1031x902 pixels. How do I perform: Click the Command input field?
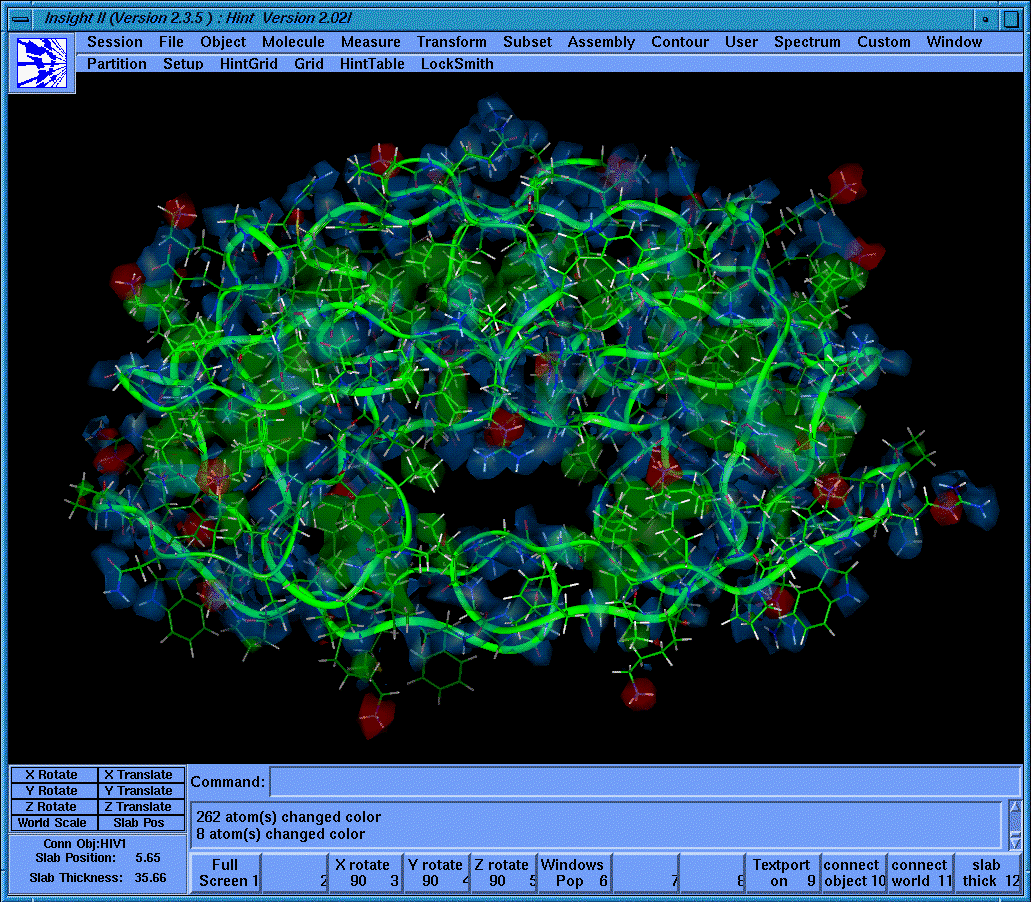click(644, 782)
